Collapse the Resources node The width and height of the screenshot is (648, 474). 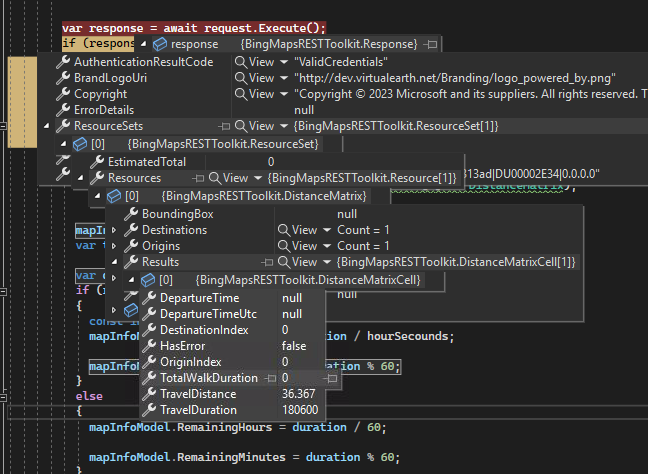click(x=81, y=178)
